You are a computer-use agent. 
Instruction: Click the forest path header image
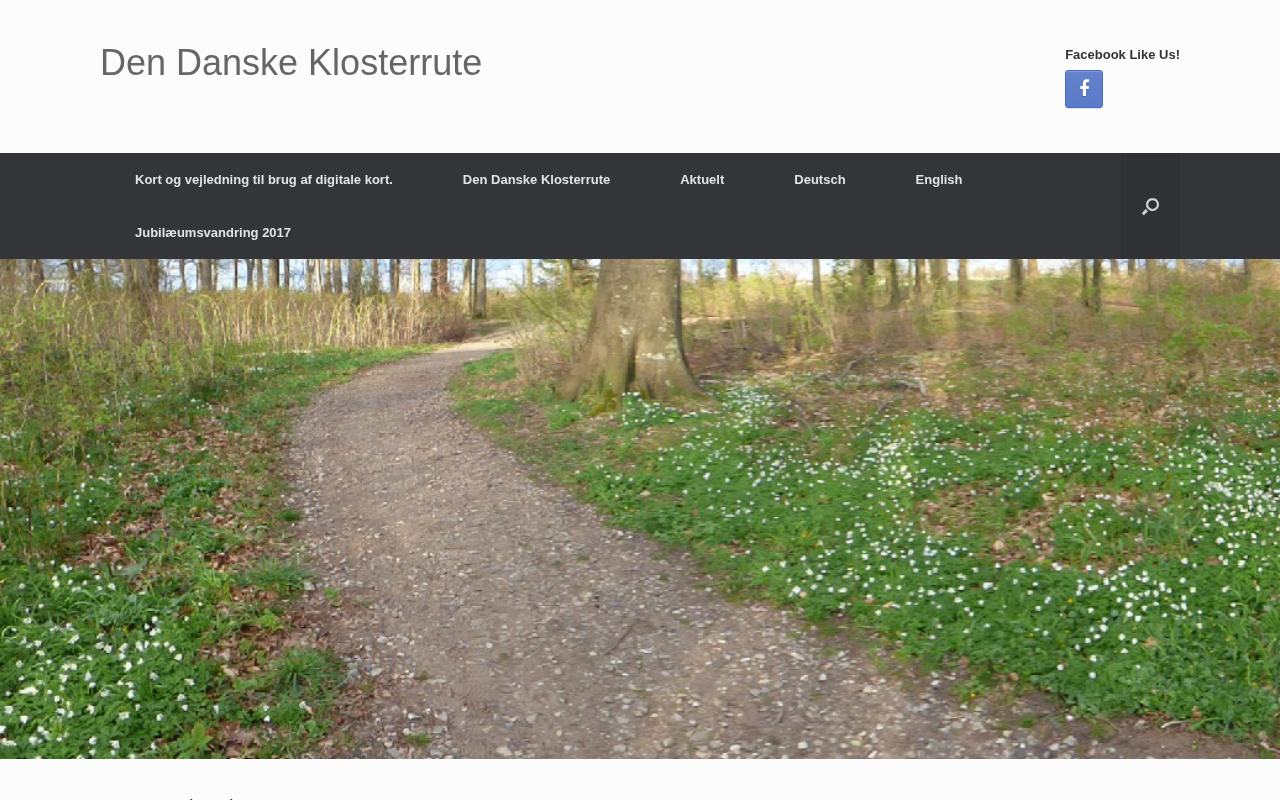pos(640,509)
